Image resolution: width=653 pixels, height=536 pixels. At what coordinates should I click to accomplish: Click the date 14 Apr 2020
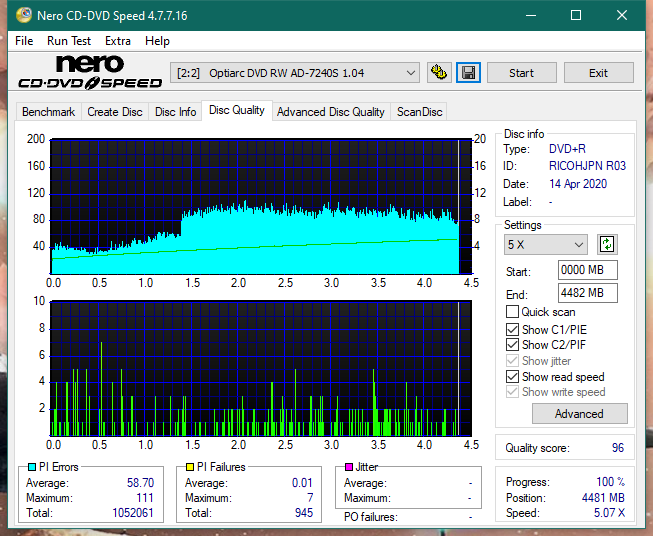coord(578,184)
